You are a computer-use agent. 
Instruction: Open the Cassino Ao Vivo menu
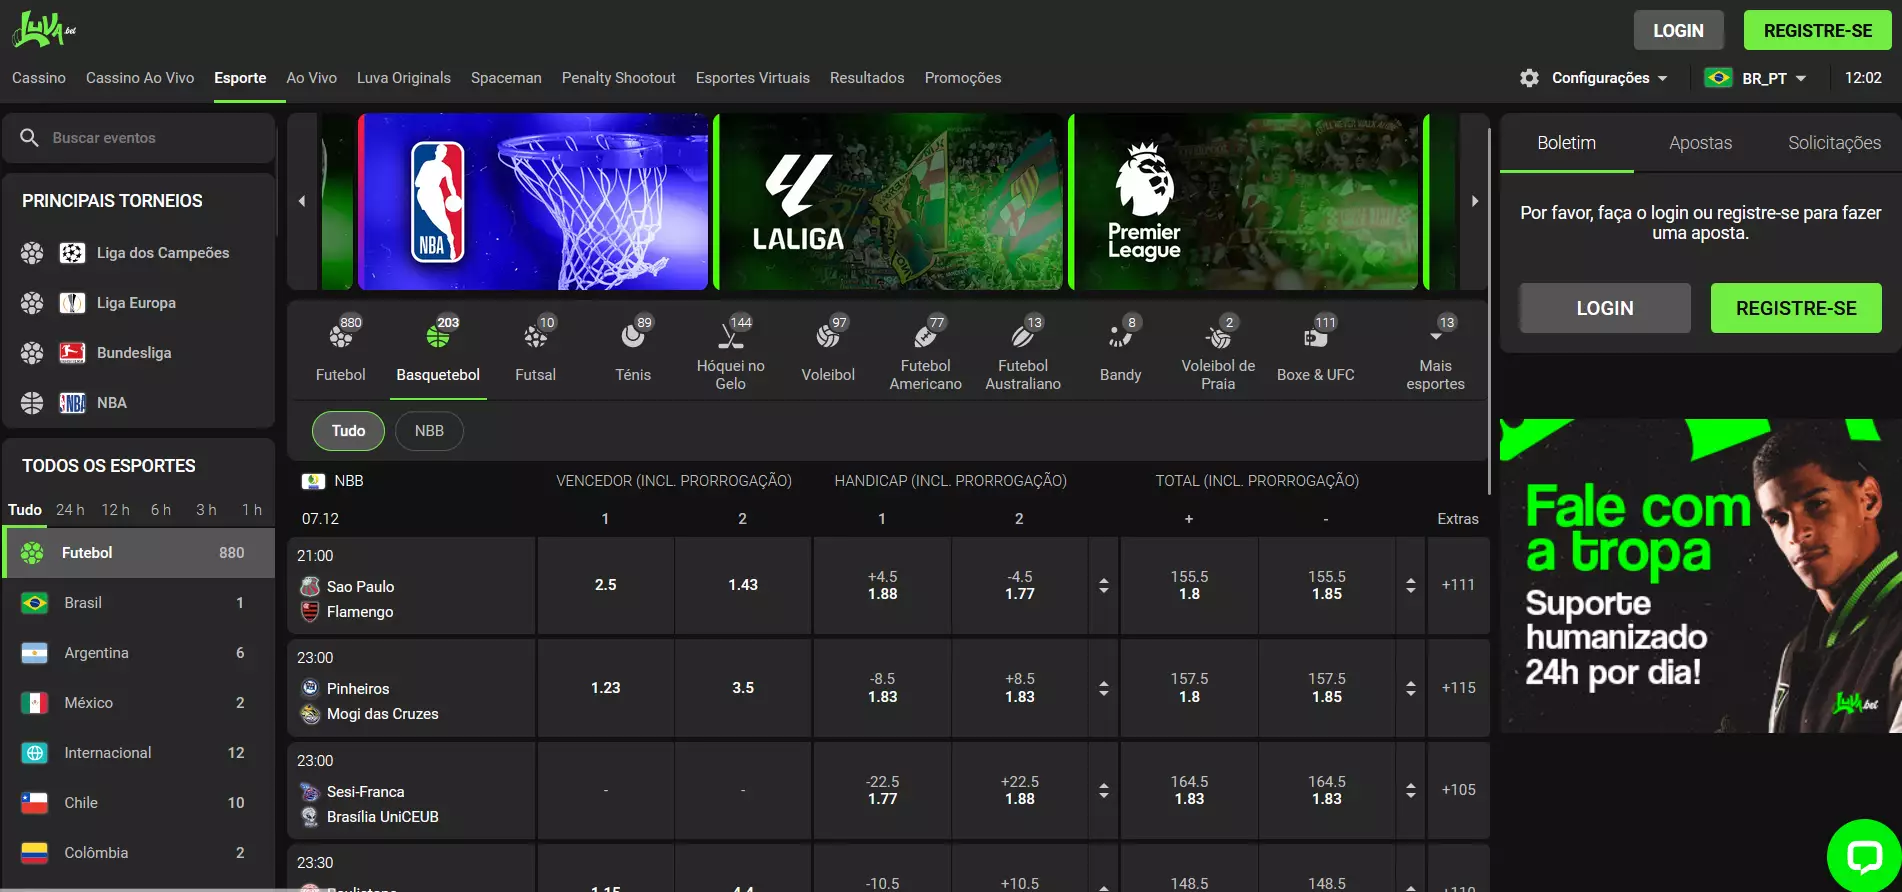tap(140, 78)
